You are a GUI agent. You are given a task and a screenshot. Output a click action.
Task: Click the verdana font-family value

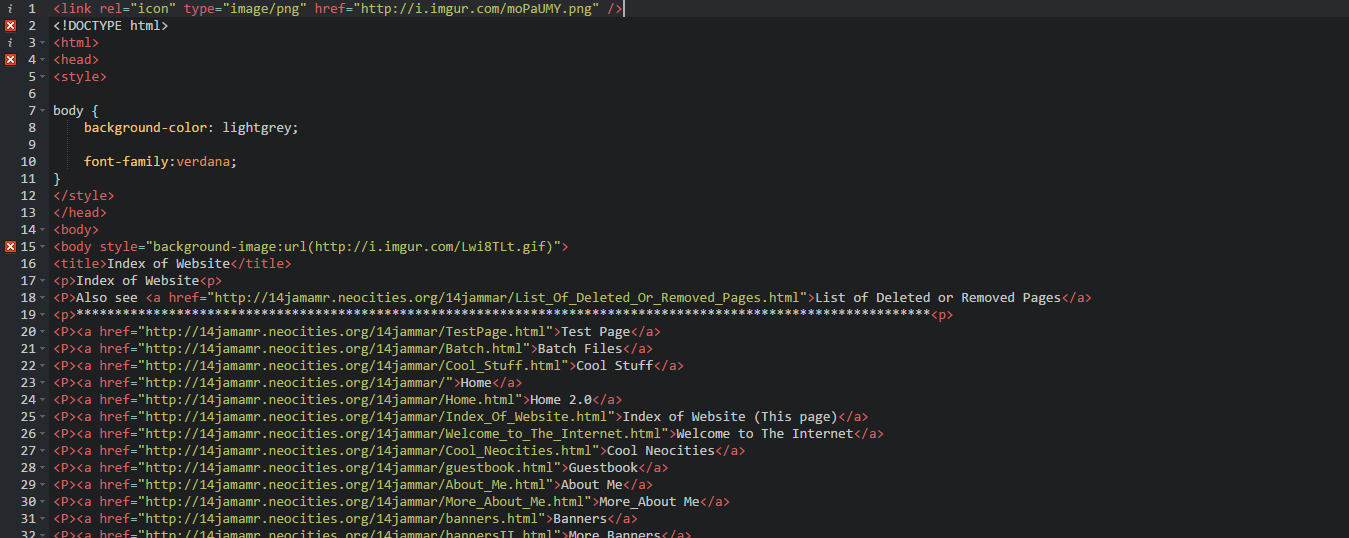pos(206,161)
